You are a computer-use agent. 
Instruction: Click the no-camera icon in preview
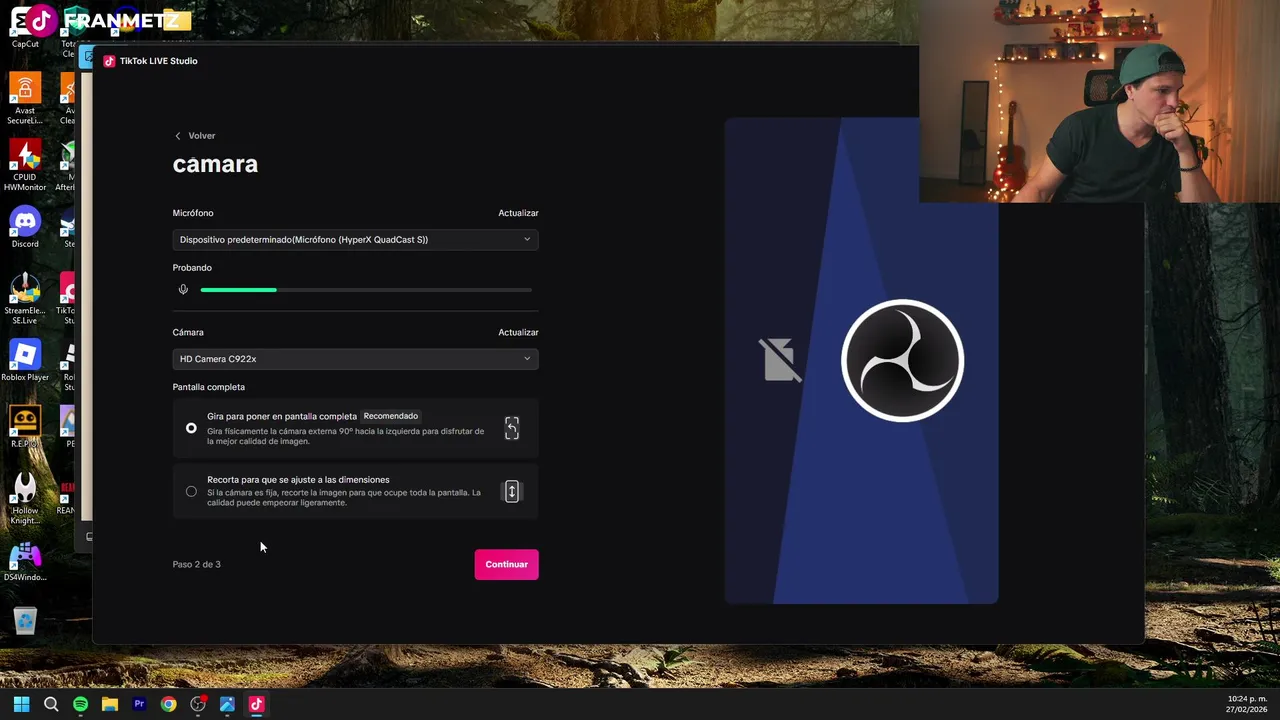(780, 360)
